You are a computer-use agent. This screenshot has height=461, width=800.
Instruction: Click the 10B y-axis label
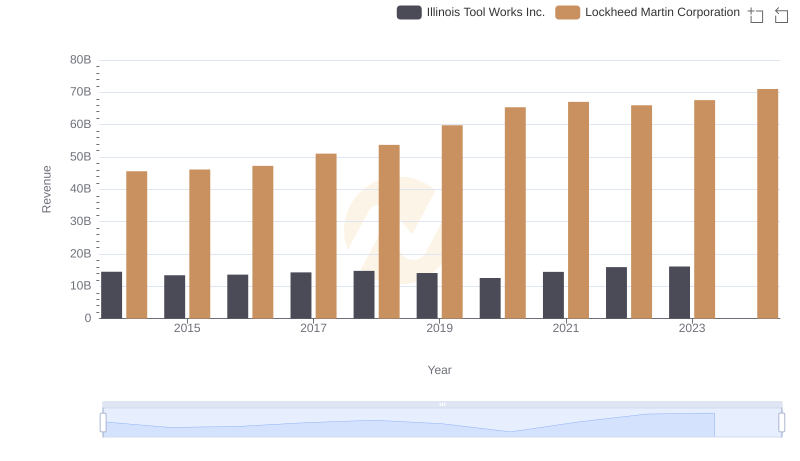81,286
